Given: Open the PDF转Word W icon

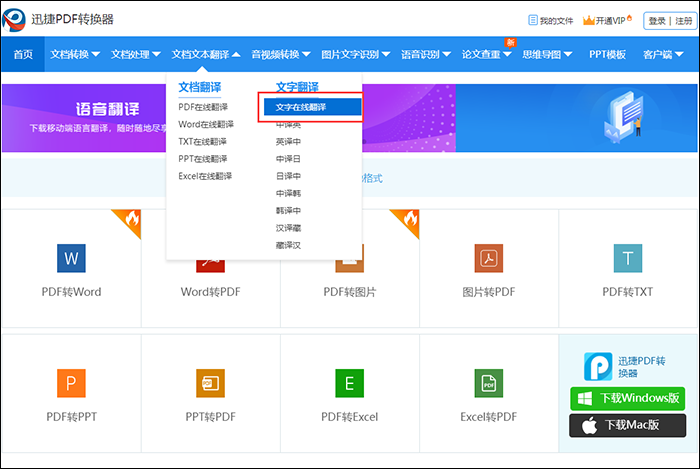Looking at the screenshot, I should (71, 258).
